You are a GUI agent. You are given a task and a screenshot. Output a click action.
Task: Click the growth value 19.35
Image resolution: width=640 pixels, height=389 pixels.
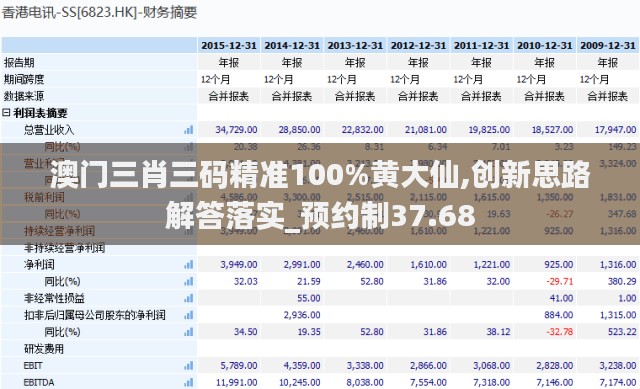click(x=309, y=332)
